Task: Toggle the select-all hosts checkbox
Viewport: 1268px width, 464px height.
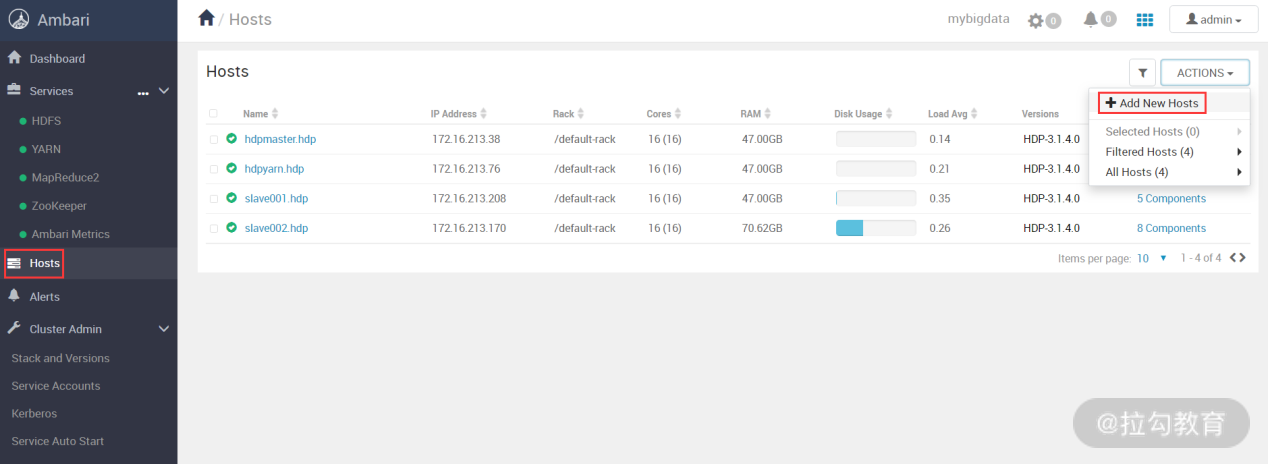Action: (213, 114)
